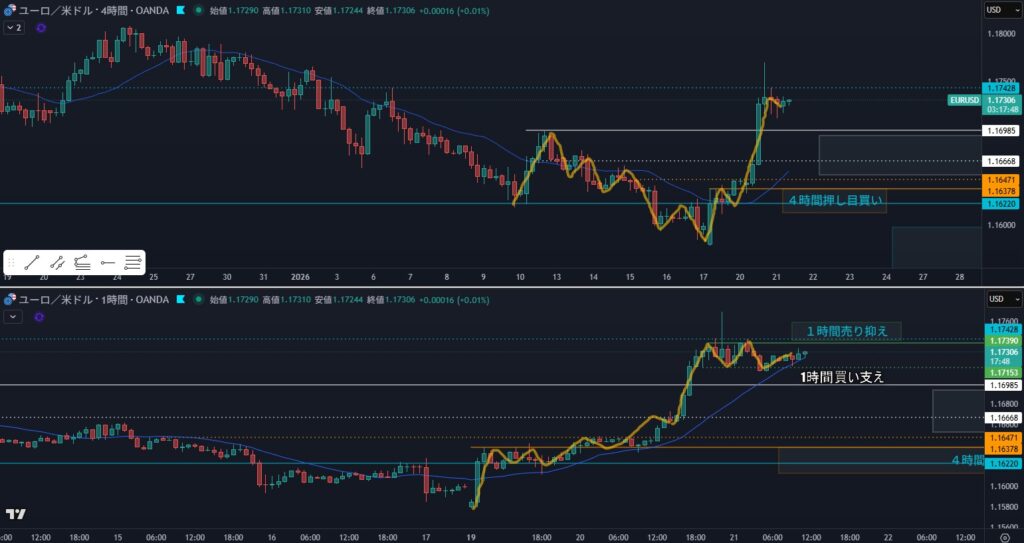This screenshot has height=543, width=1024.
Task: Pick the horizontal ray drawing tool
Action: 108,262
